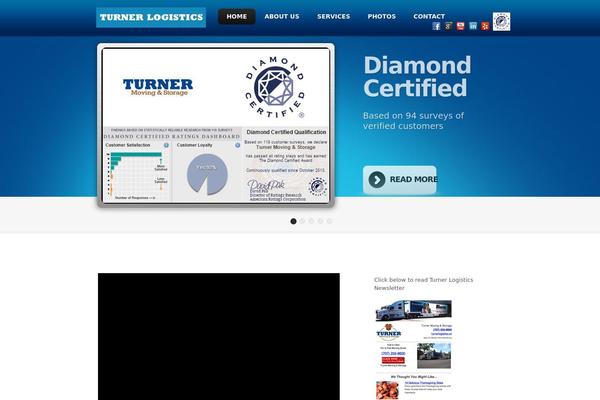Click 'Click below to read Turner Logistics Newsletter'
This screenshot has width=600, height=400.
click(x=424, y=284)
